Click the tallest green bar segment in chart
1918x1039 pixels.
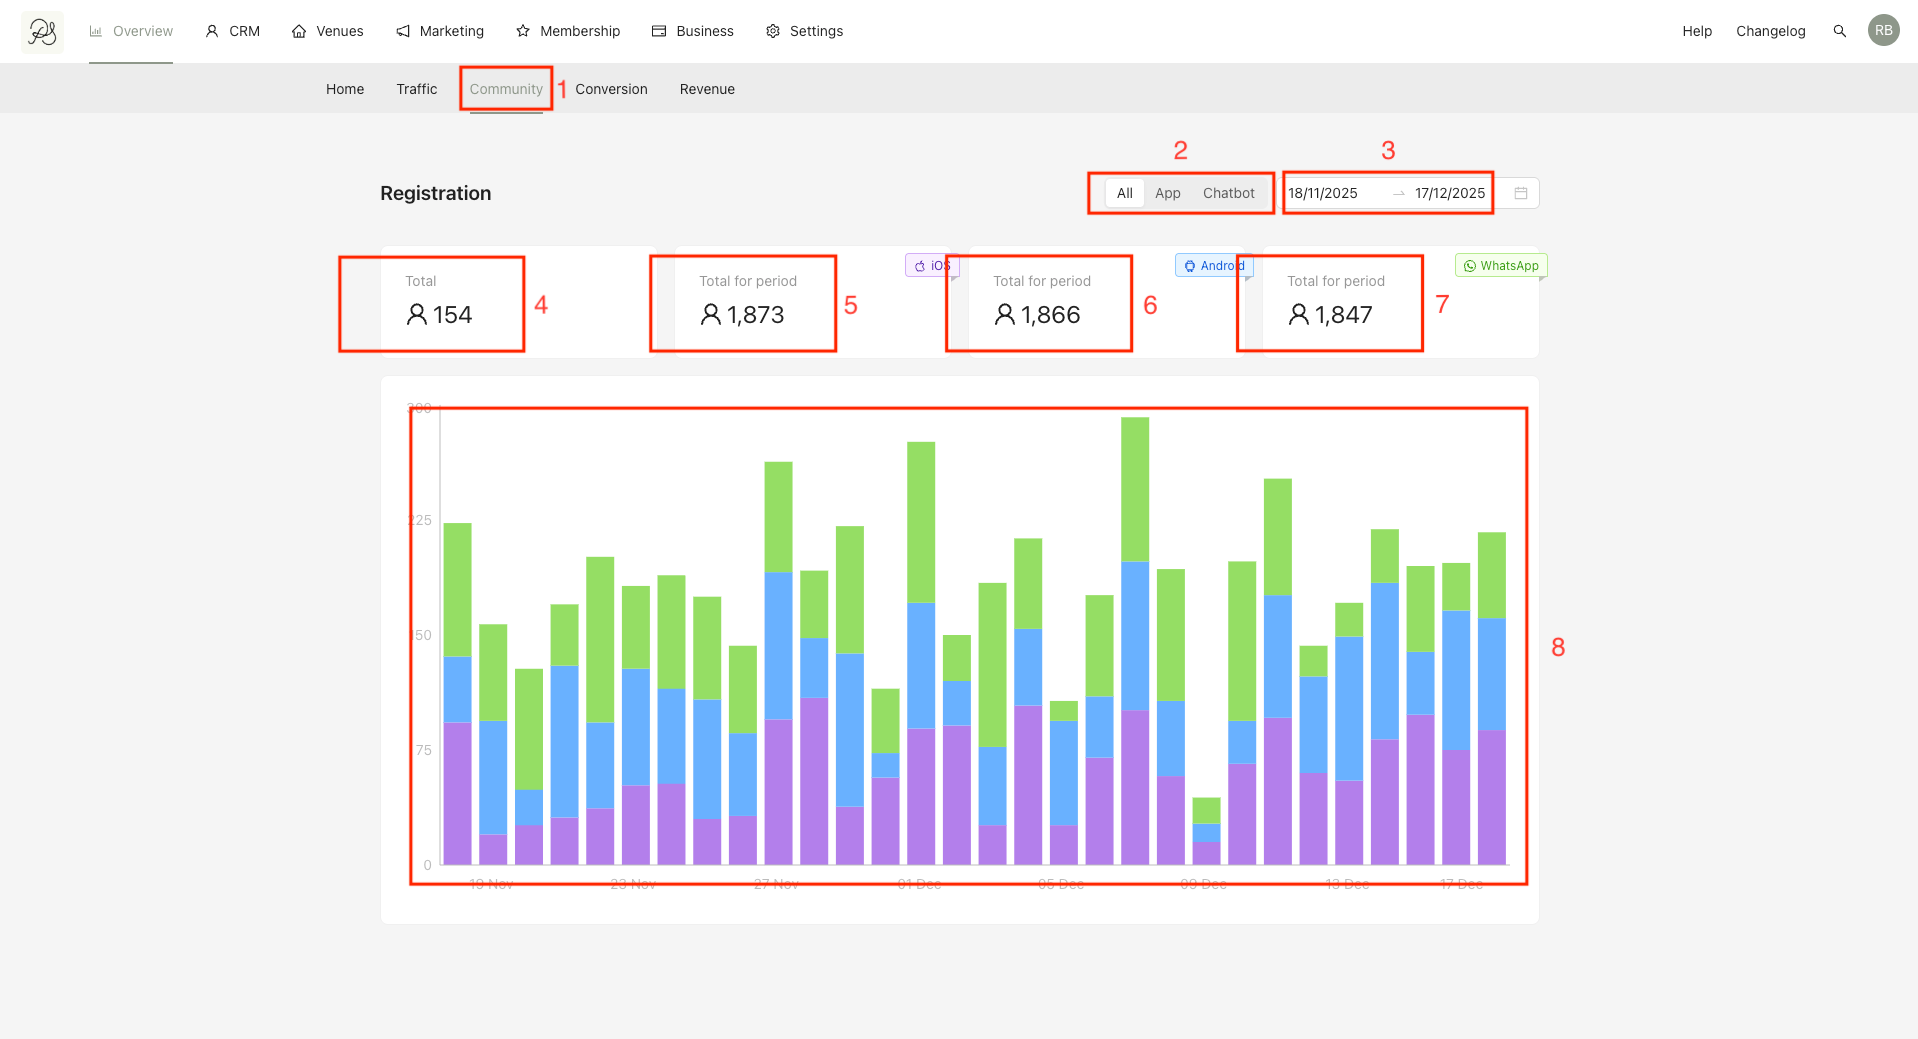tap(600, 640)
